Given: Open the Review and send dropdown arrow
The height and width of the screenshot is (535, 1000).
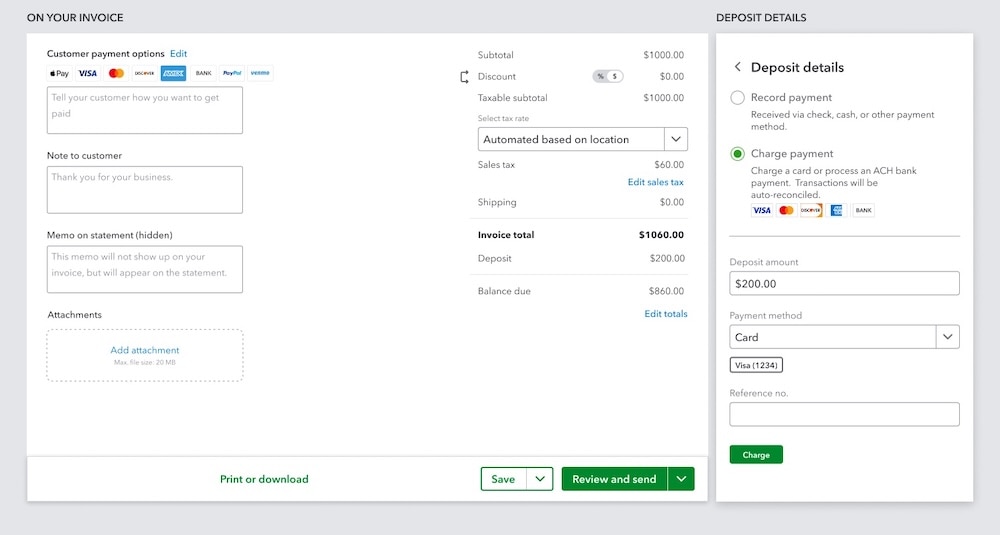Looking at the screenshot, I should 681,479.
